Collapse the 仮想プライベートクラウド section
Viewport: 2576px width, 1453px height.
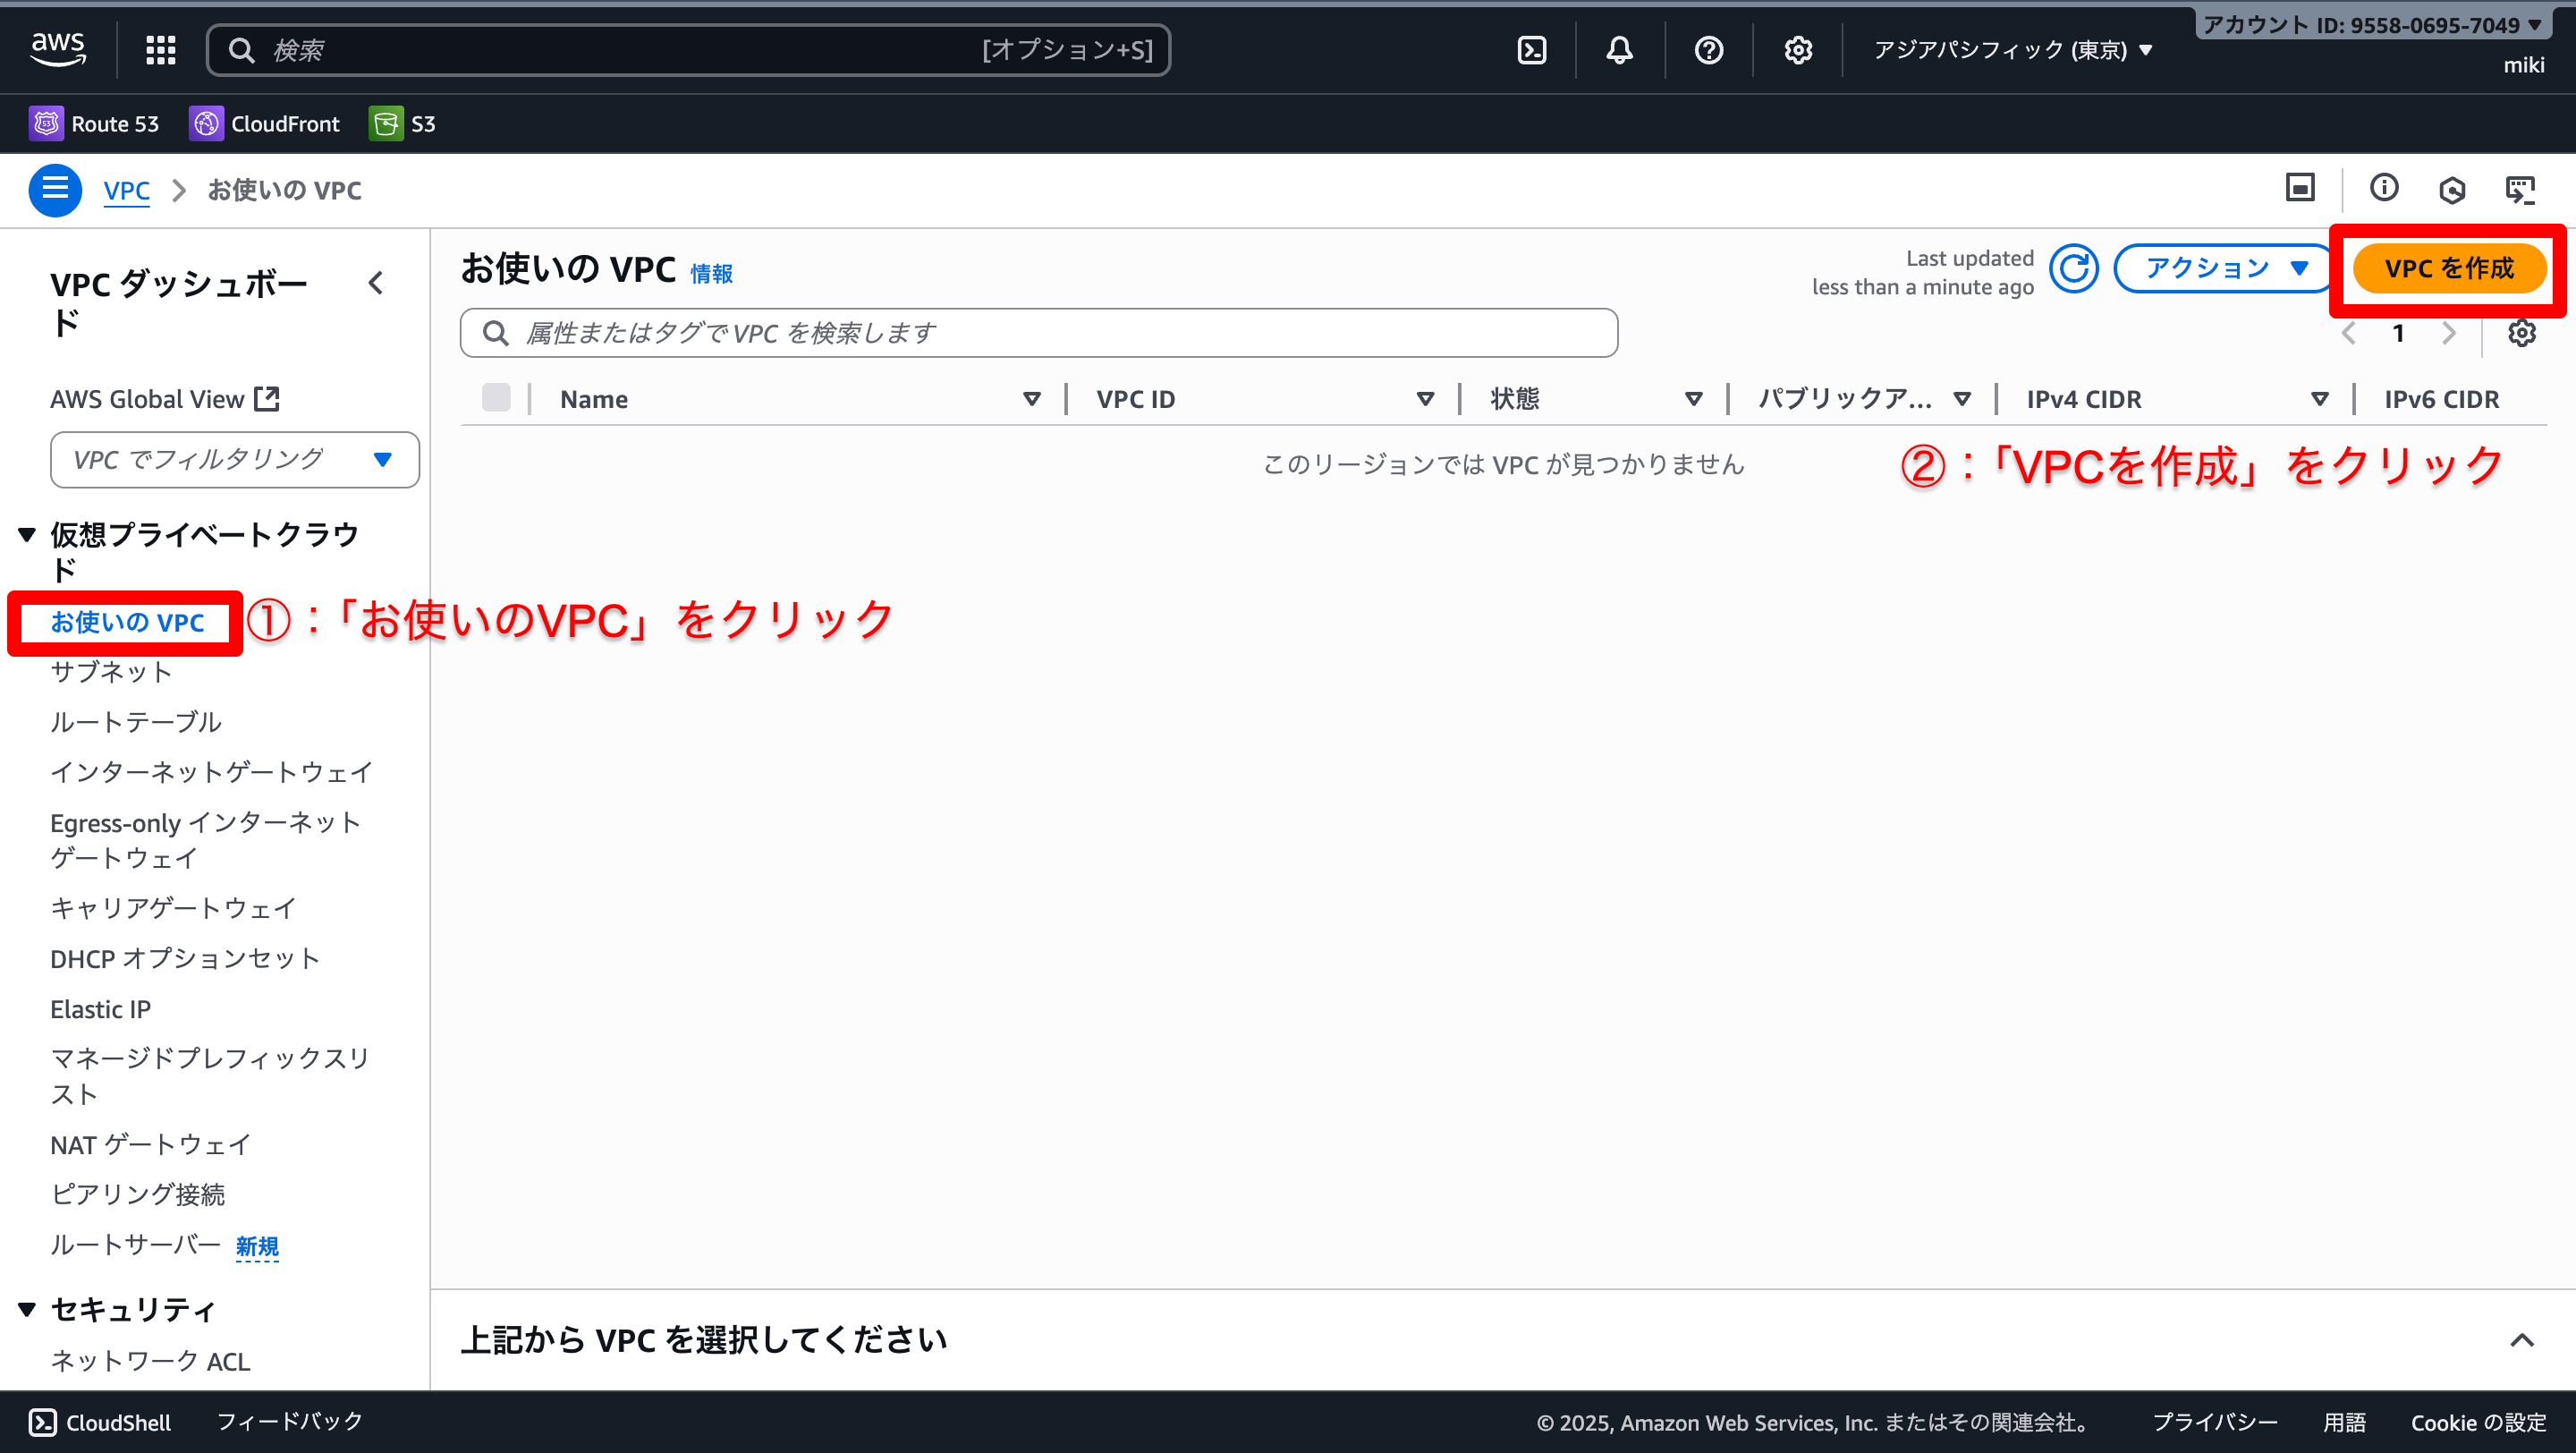(x=27, y=535)
